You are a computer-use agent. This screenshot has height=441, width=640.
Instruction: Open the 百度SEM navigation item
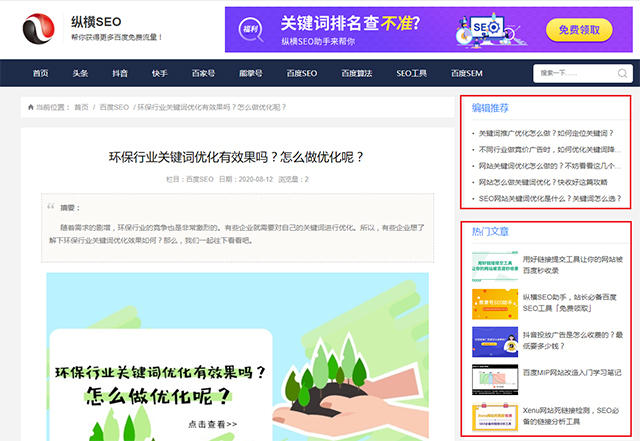(x=467, y=73)
